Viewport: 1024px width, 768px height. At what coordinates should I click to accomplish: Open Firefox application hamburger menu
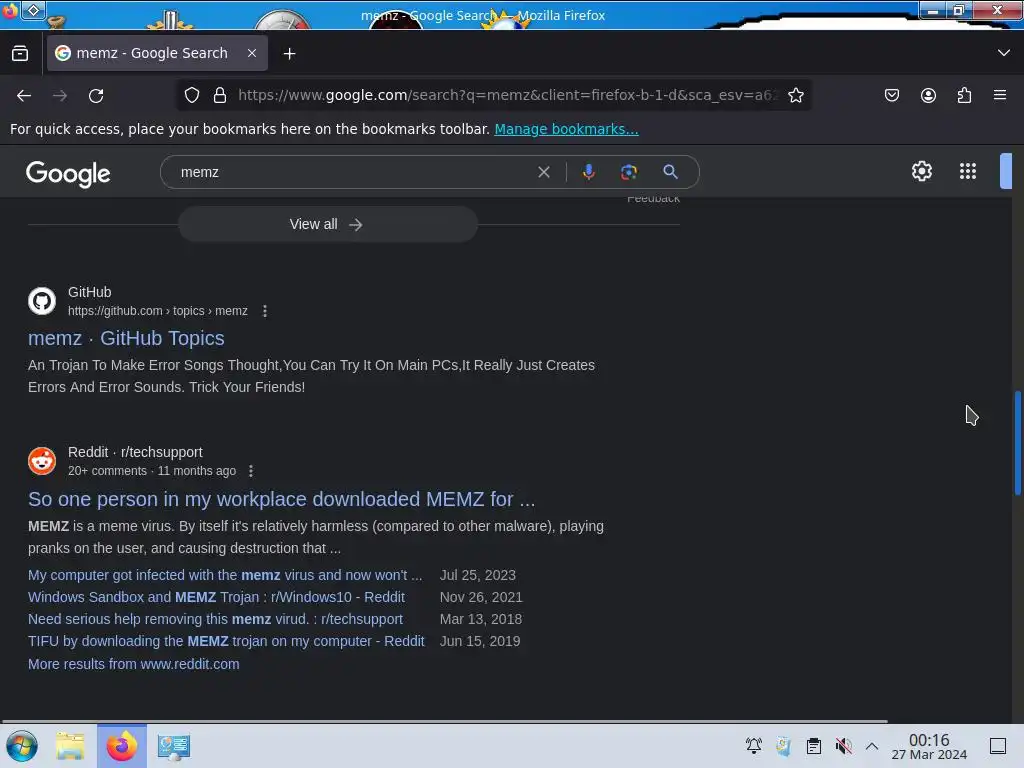tap(1000, 95)
